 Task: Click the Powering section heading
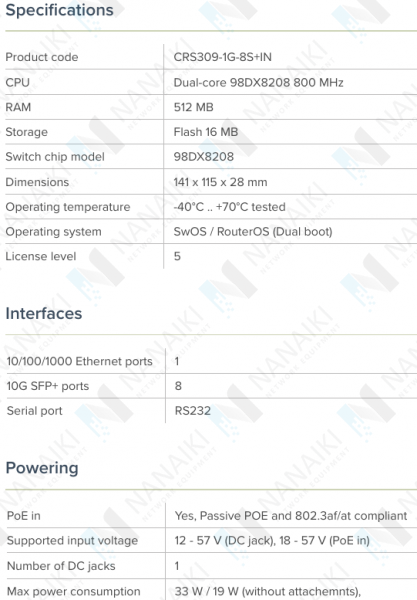[x=42, y=468]
